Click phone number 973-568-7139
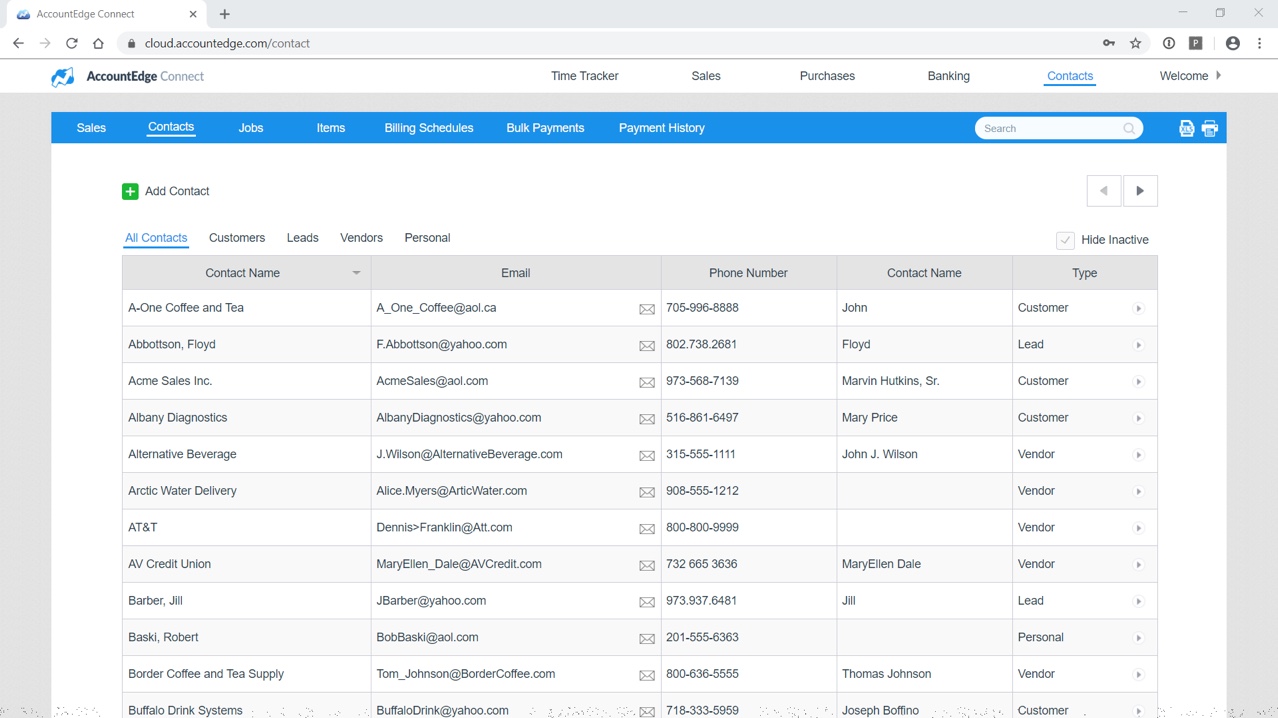This screenshot has width=1278, height=718. tap(702, 381)
